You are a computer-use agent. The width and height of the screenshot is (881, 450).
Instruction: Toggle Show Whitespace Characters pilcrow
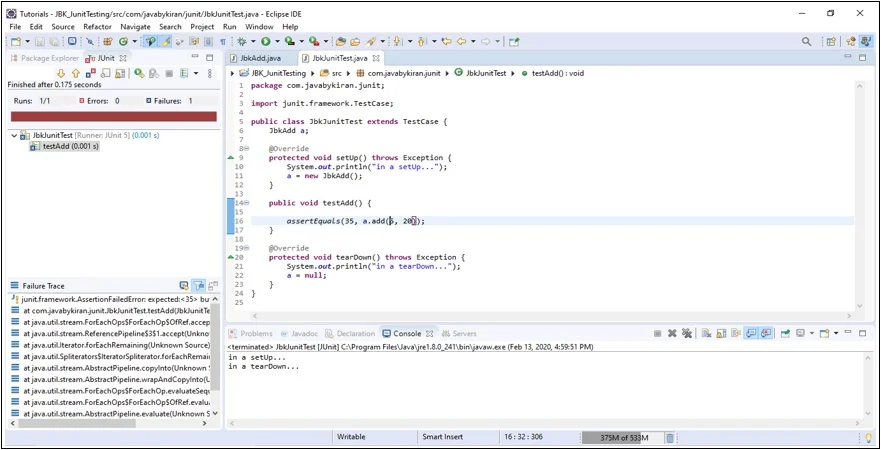[x=223, y=42]
